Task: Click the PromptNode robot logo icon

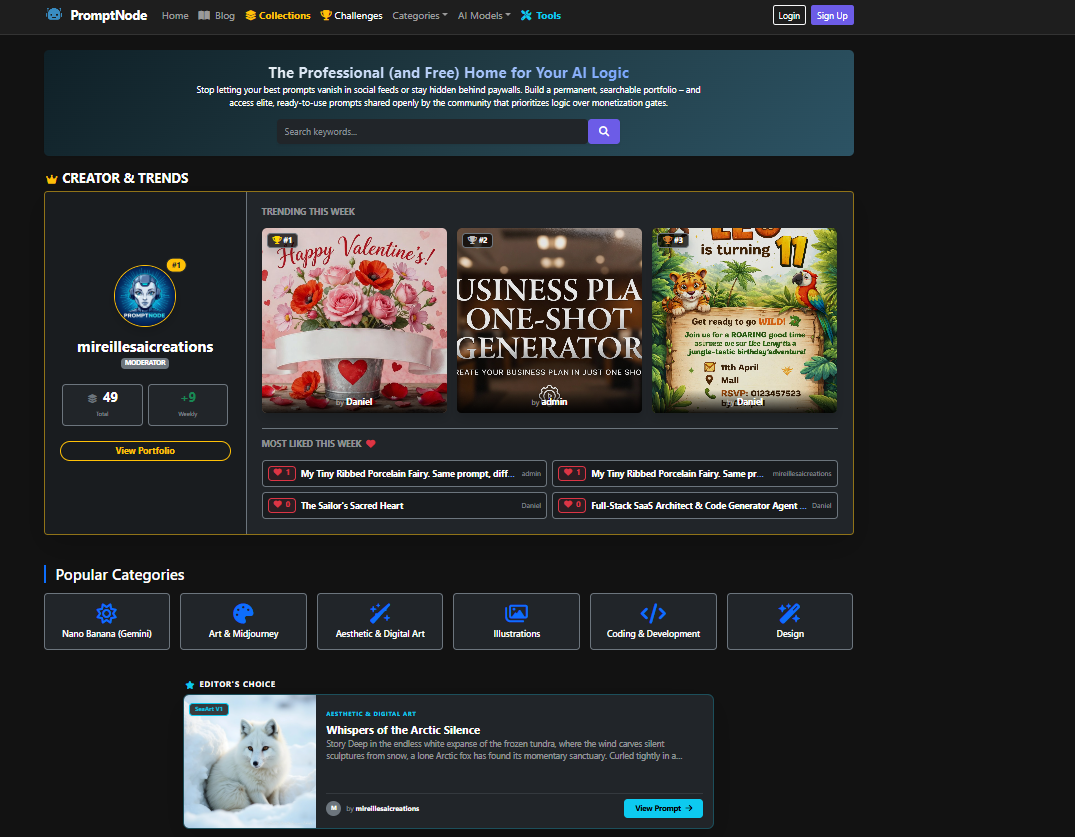Action: (x=53, y=15)
